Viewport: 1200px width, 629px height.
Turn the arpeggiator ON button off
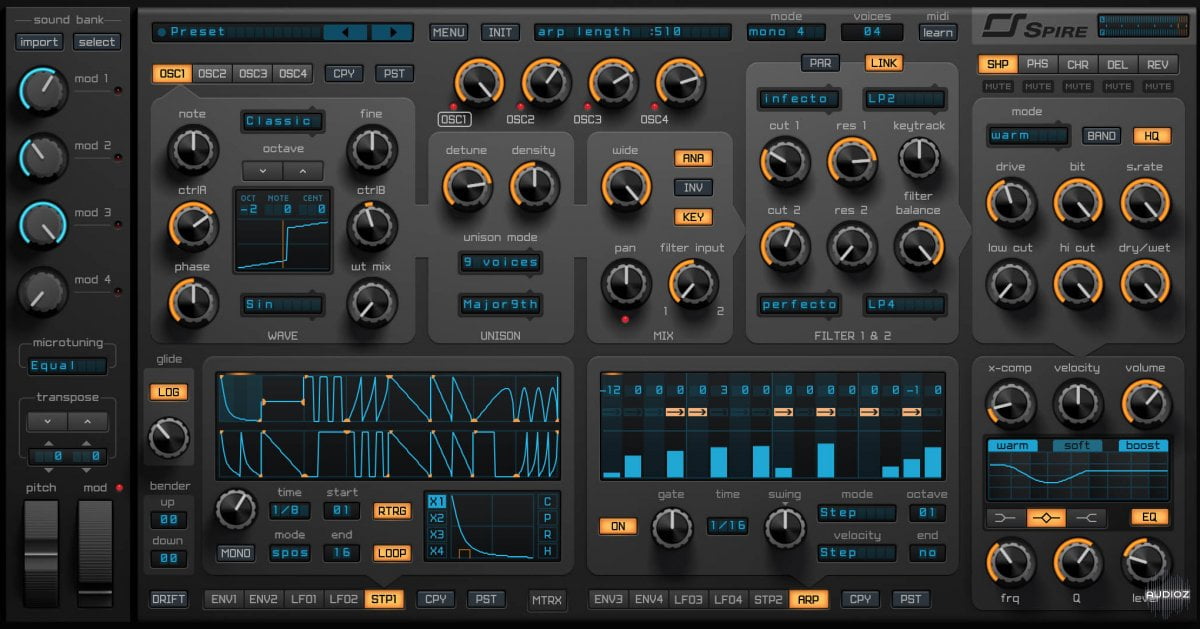coord(618,525)
